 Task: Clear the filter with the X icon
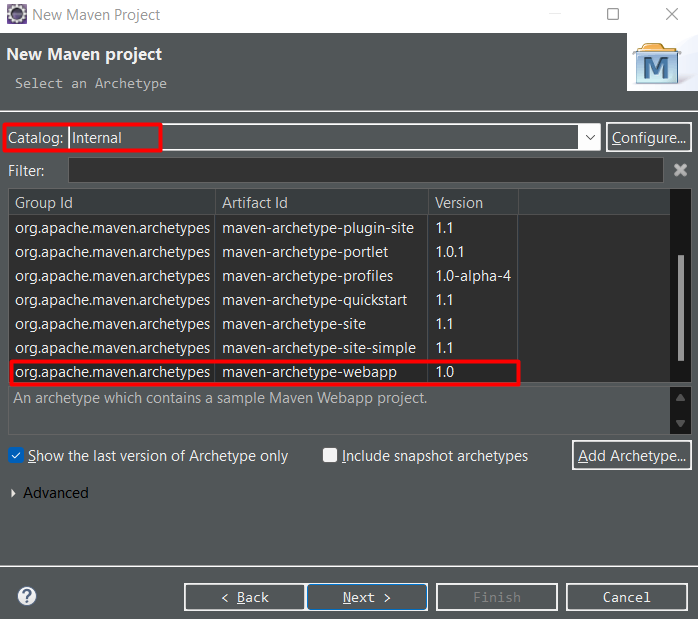click(x=680, y=170)
